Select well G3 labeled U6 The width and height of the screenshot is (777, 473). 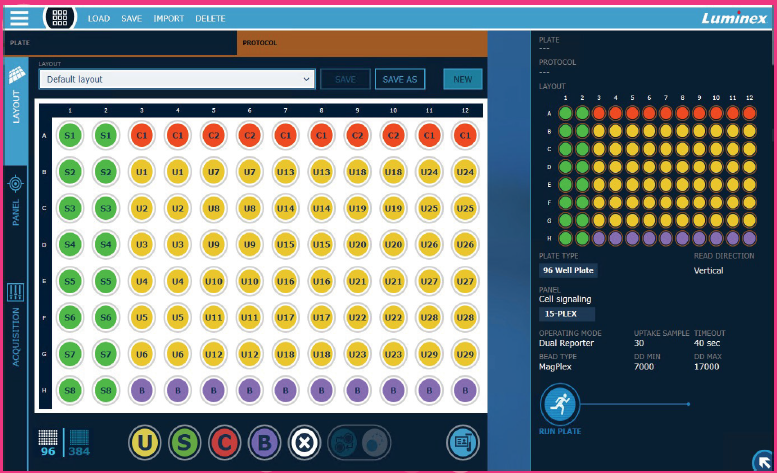pos(142,354)
